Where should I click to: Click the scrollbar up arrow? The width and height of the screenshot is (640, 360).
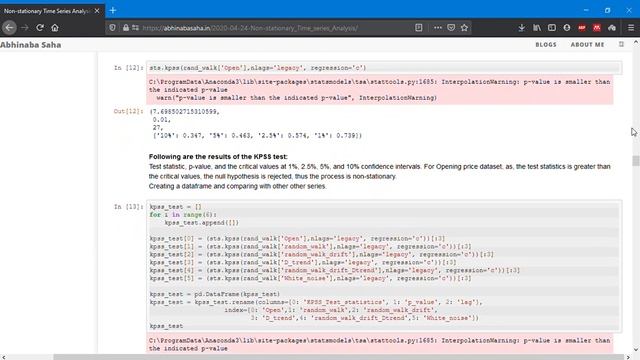pos(636,42)
